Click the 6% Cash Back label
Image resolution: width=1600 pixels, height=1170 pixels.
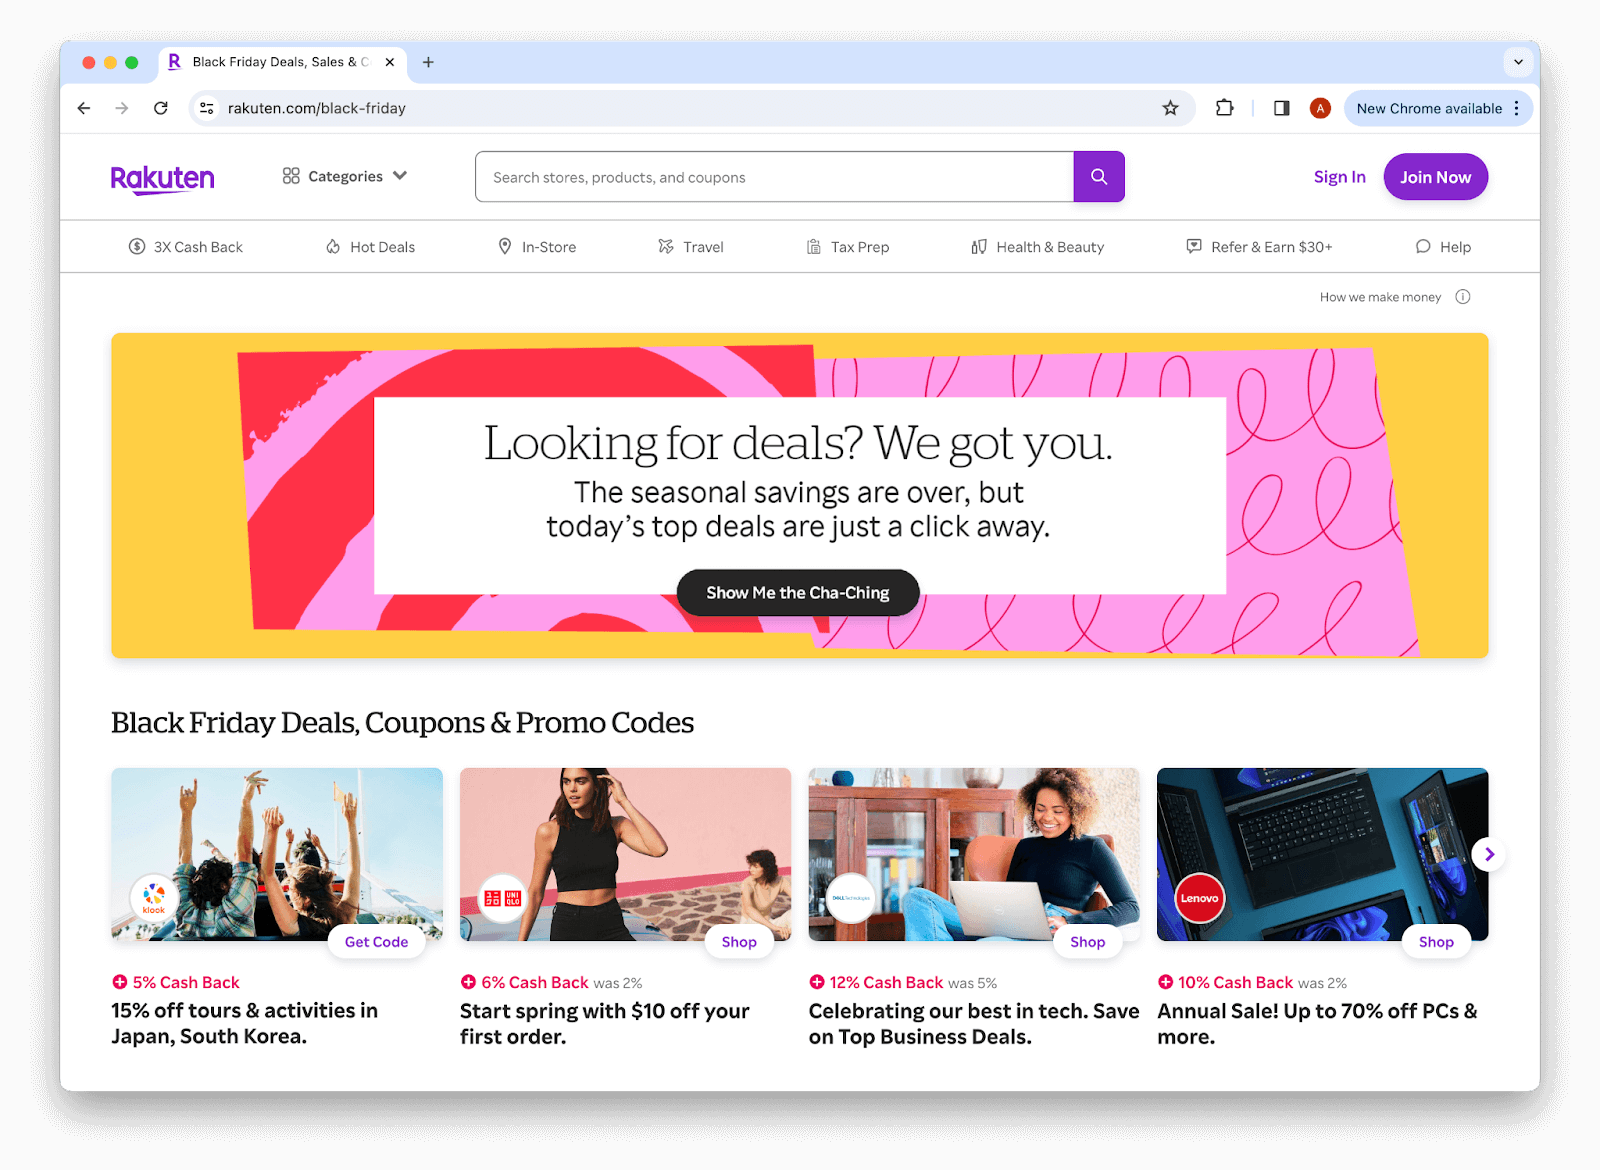[x=535, y=983]
